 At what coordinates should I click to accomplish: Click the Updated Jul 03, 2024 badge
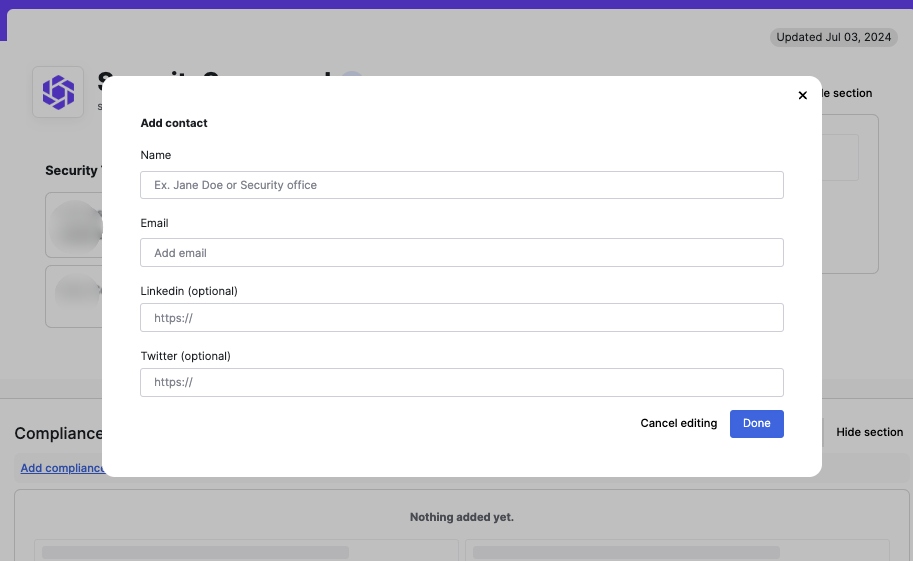tap(833, 37)
